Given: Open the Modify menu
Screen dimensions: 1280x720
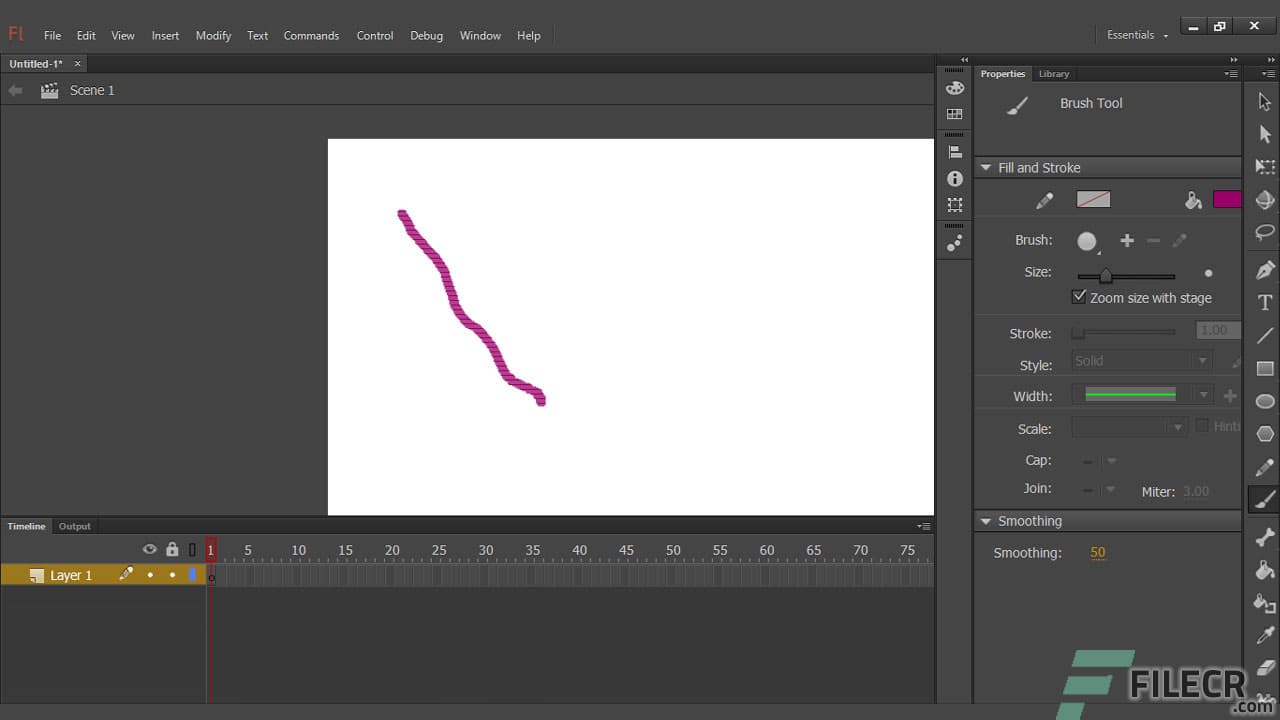Looking at the screenshot, I should [x=213, y=35].
